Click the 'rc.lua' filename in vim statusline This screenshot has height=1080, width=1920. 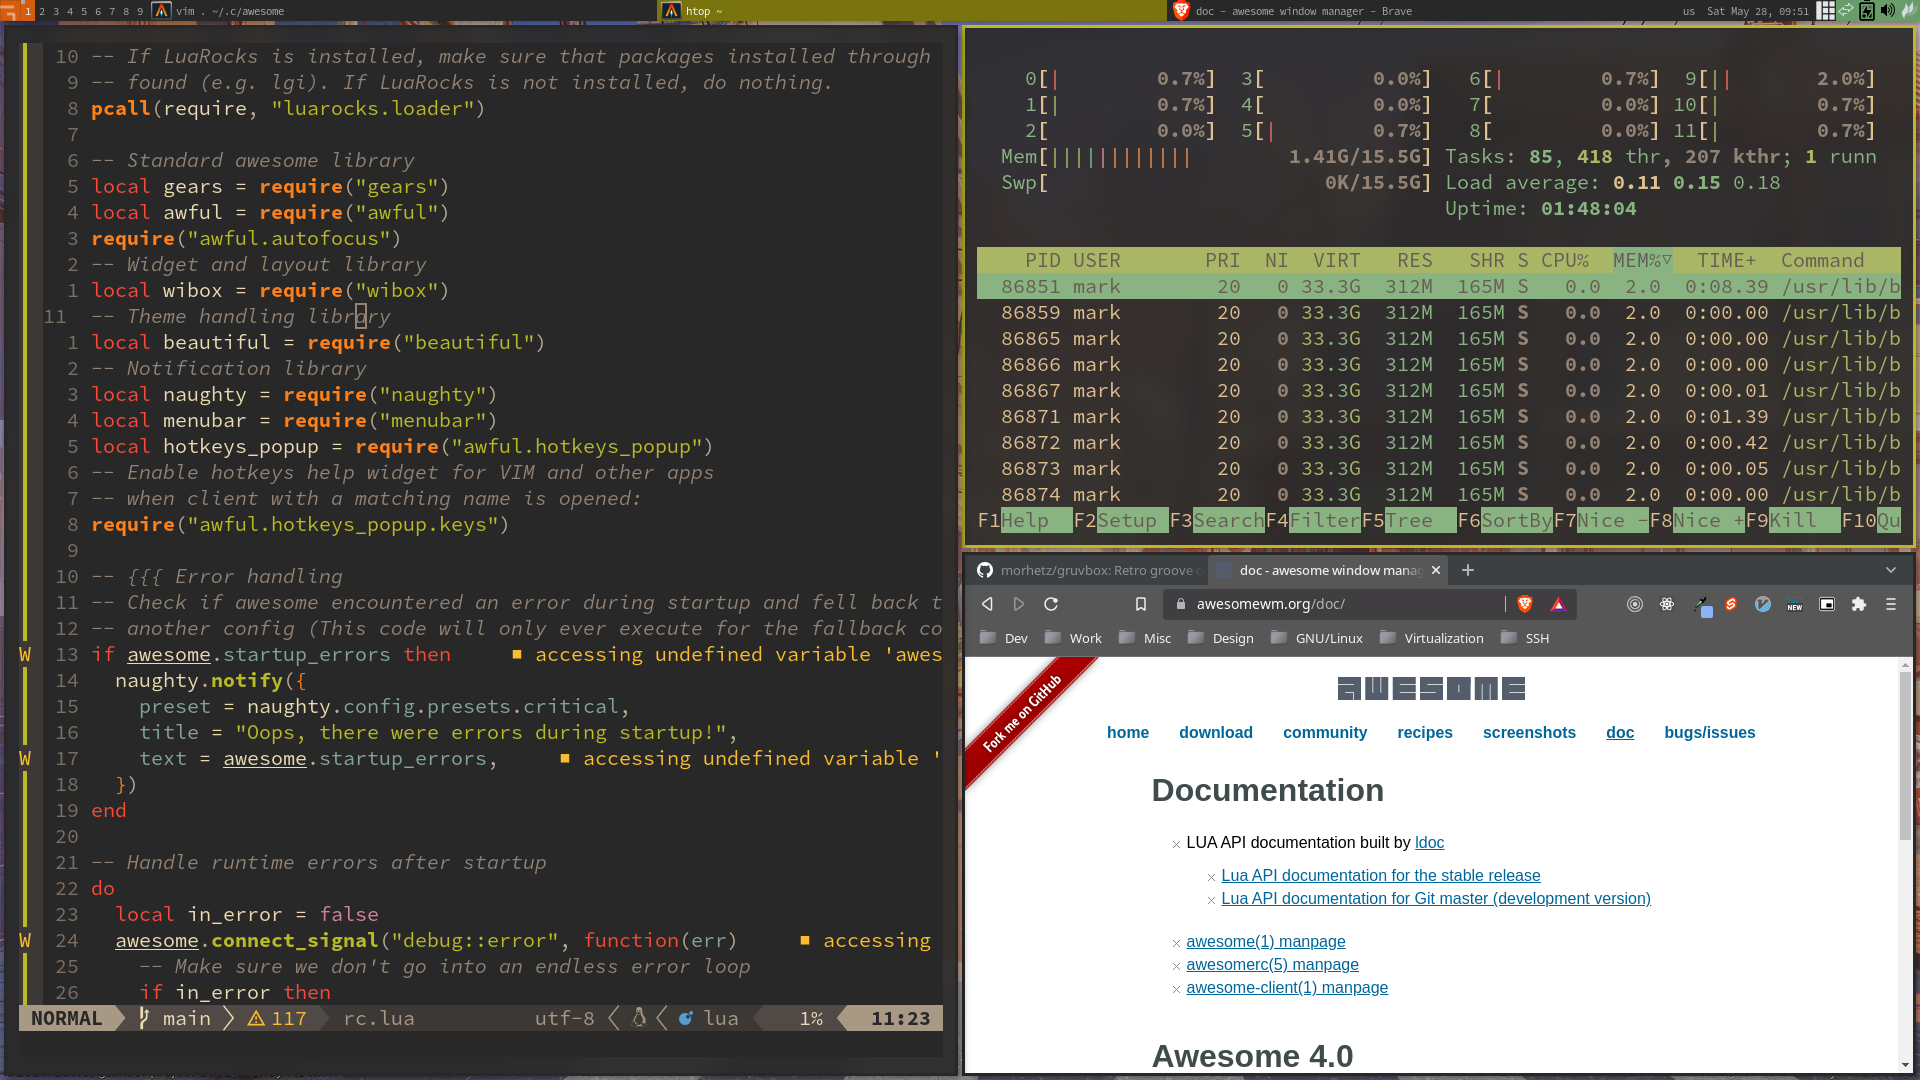378,1018
